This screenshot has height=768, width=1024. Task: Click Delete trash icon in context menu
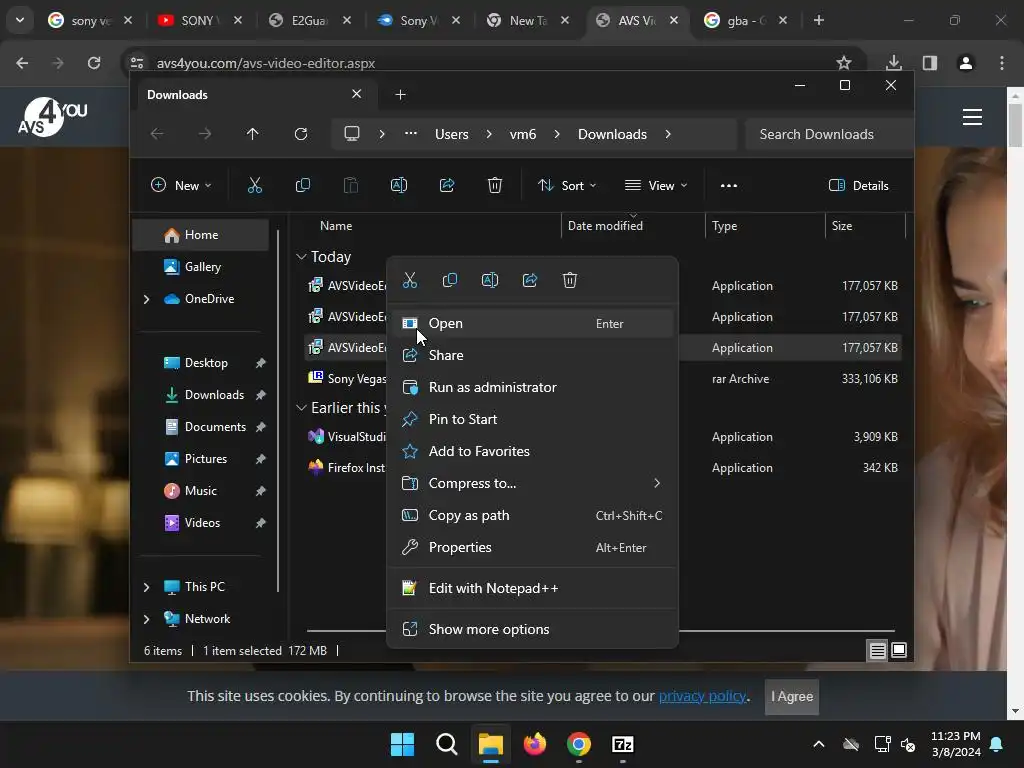[569, 280]
